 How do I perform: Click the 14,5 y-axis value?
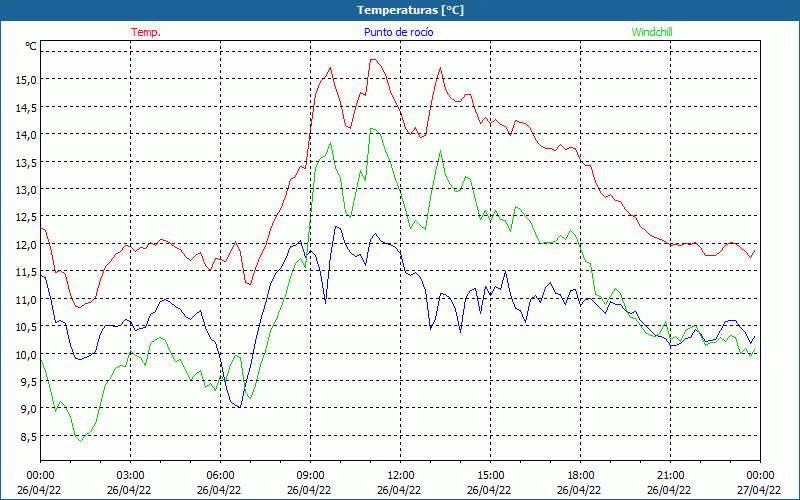click(x=27, y=107)
